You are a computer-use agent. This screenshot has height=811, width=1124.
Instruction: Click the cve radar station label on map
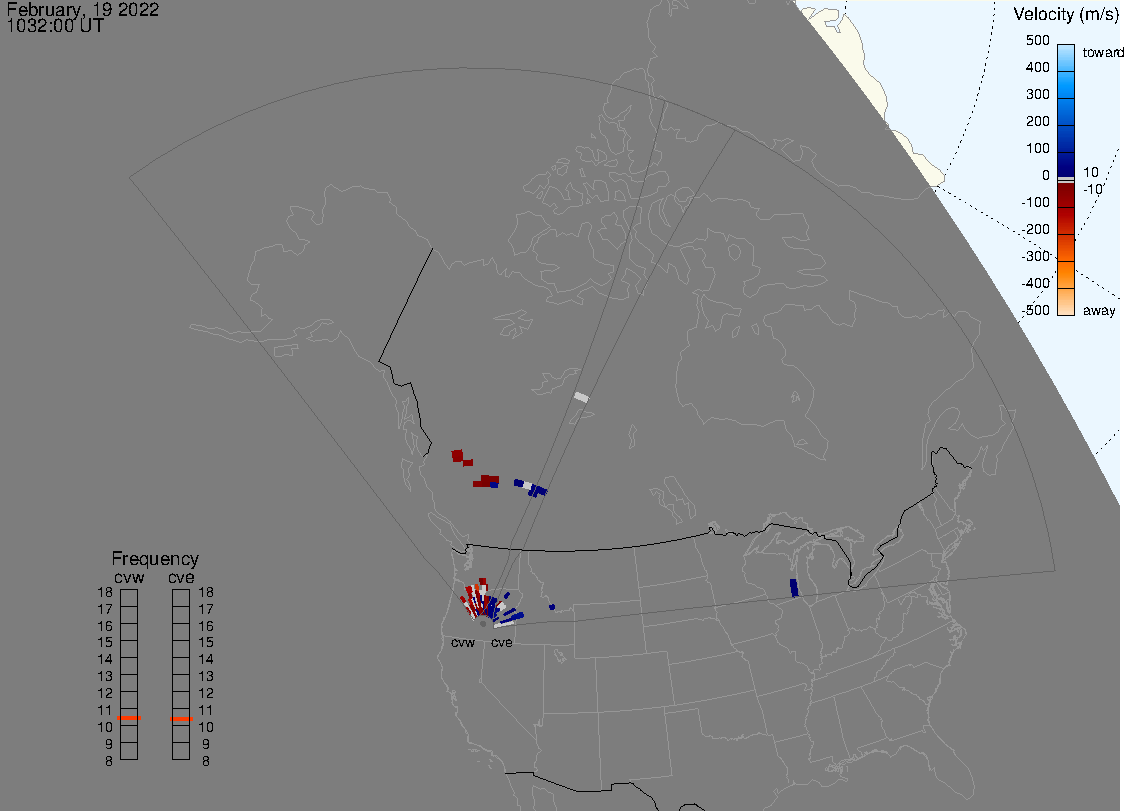(x=502, y=642)
